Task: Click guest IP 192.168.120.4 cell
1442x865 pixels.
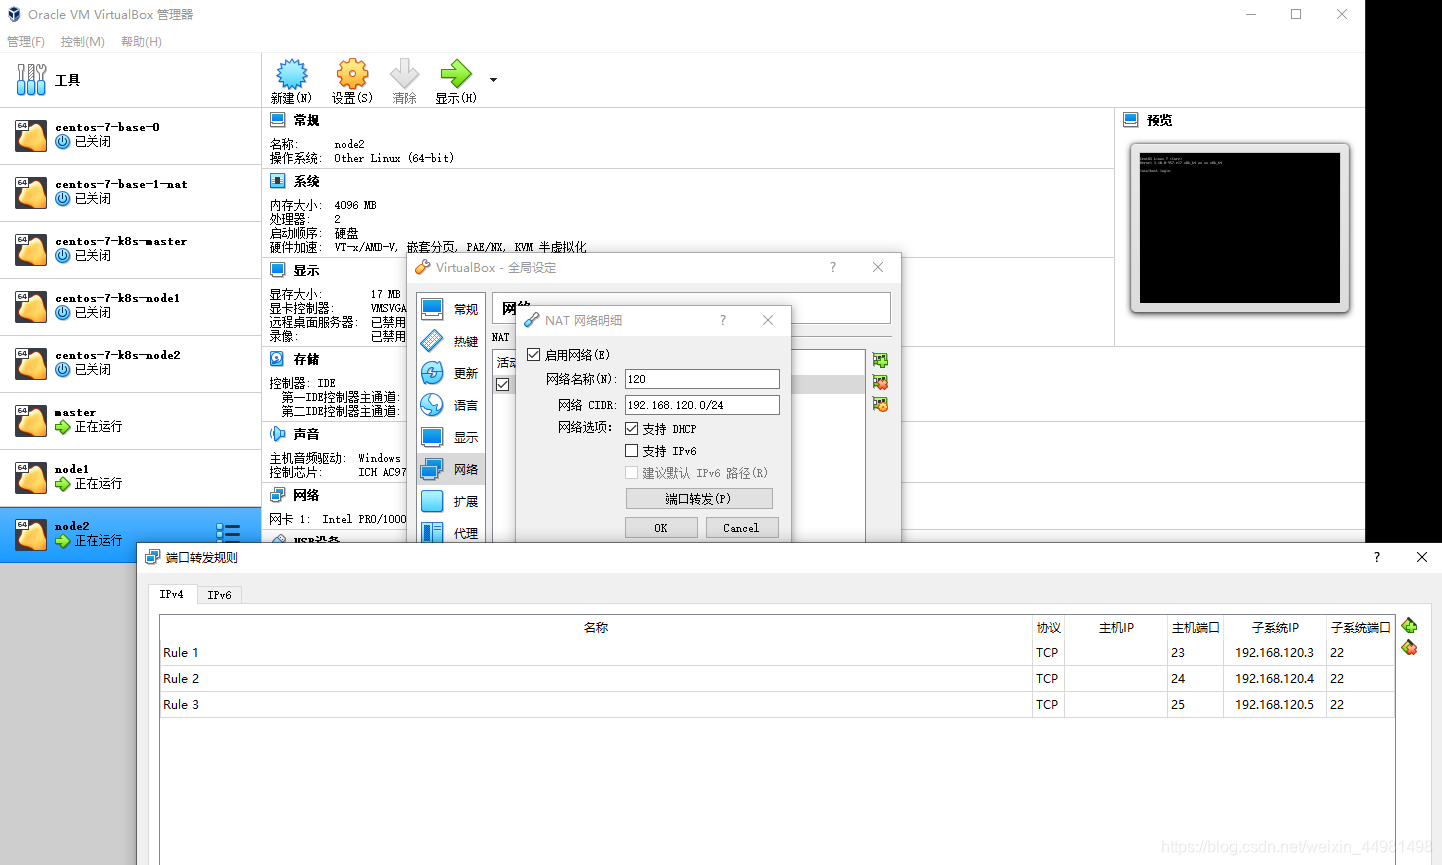Action: click(1275, 679)
